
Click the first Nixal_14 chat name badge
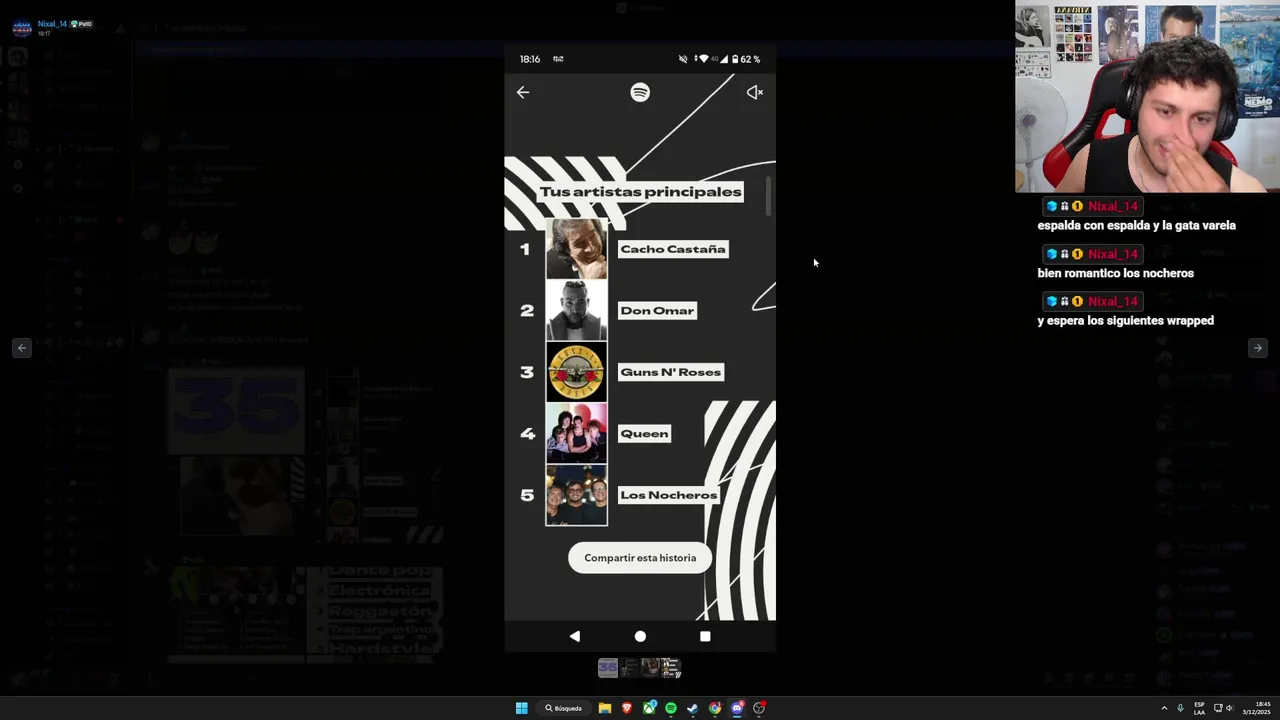coord(1091,206)
